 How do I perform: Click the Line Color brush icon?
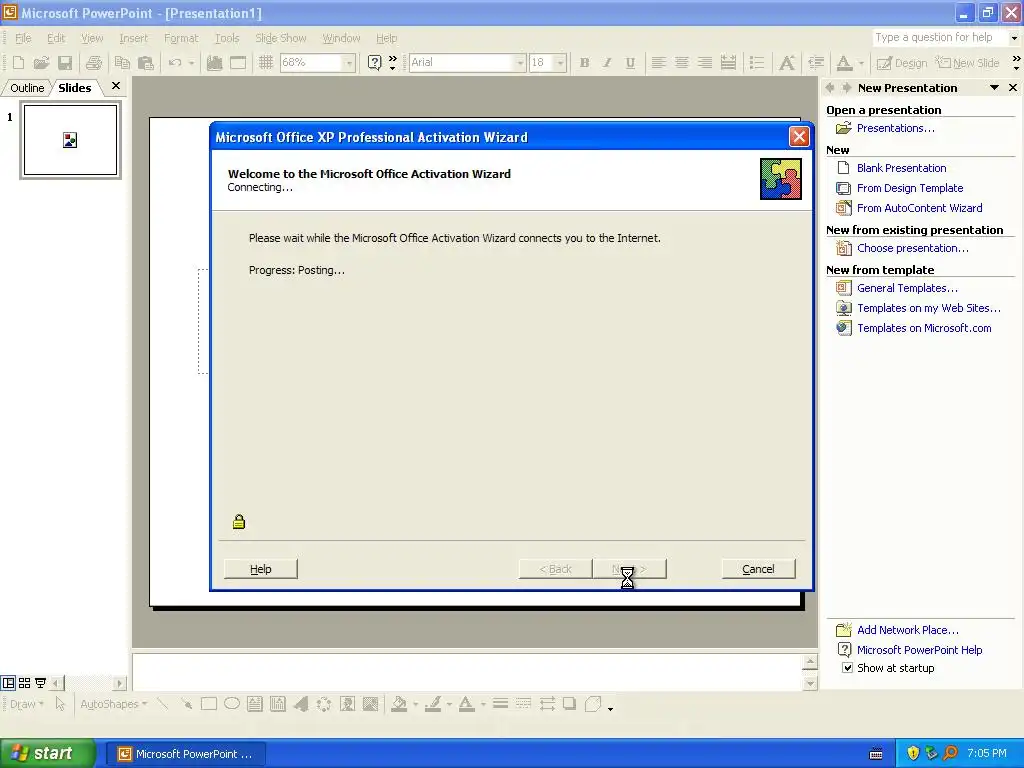pyautogui.click(x=432, y=704)
